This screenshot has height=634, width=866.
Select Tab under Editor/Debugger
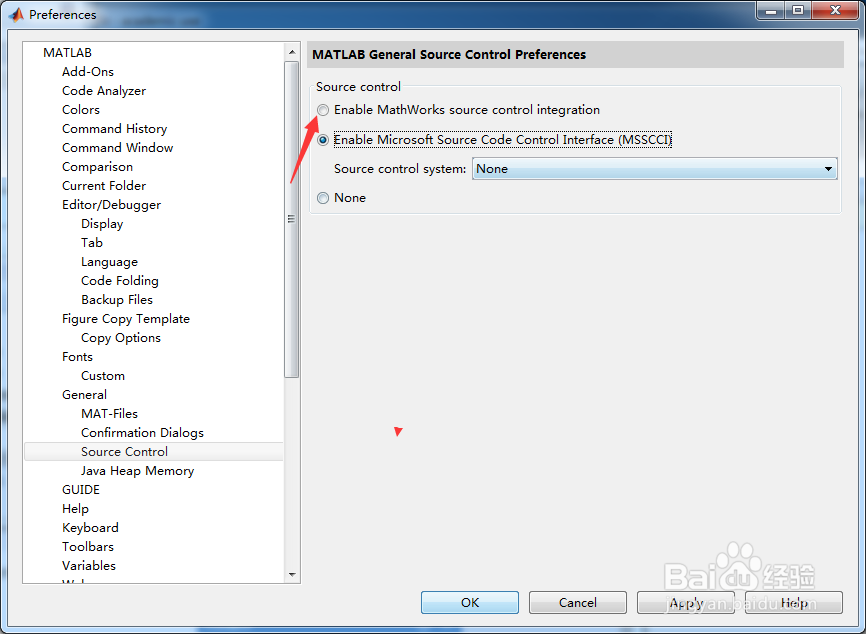(92, 242)
